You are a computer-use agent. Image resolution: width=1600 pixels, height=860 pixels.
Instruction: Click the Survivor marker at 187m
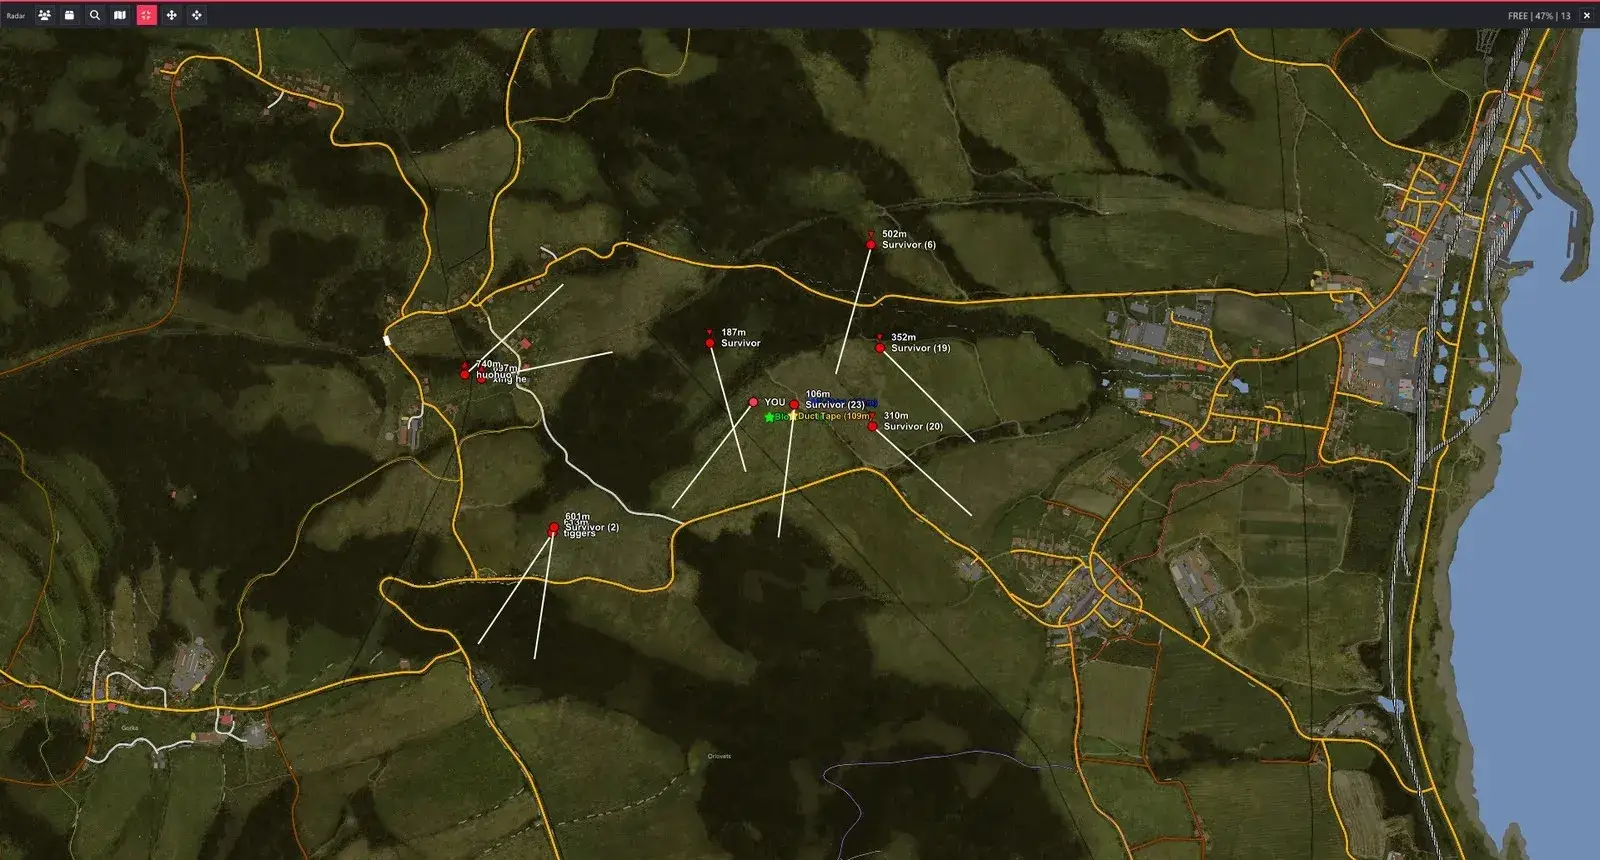(x=710, y=343)
